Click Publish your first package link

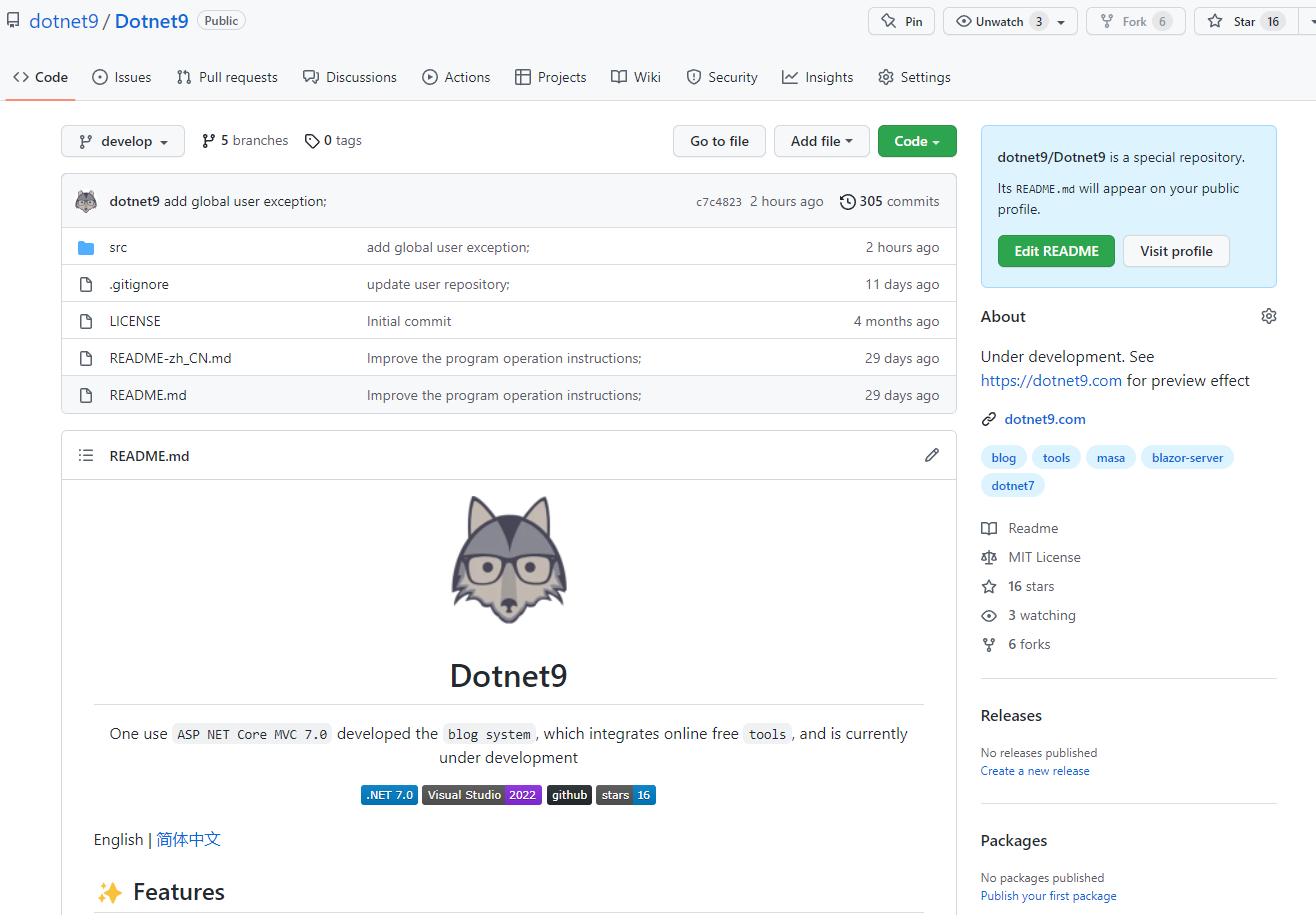(x=1049, y=896)
